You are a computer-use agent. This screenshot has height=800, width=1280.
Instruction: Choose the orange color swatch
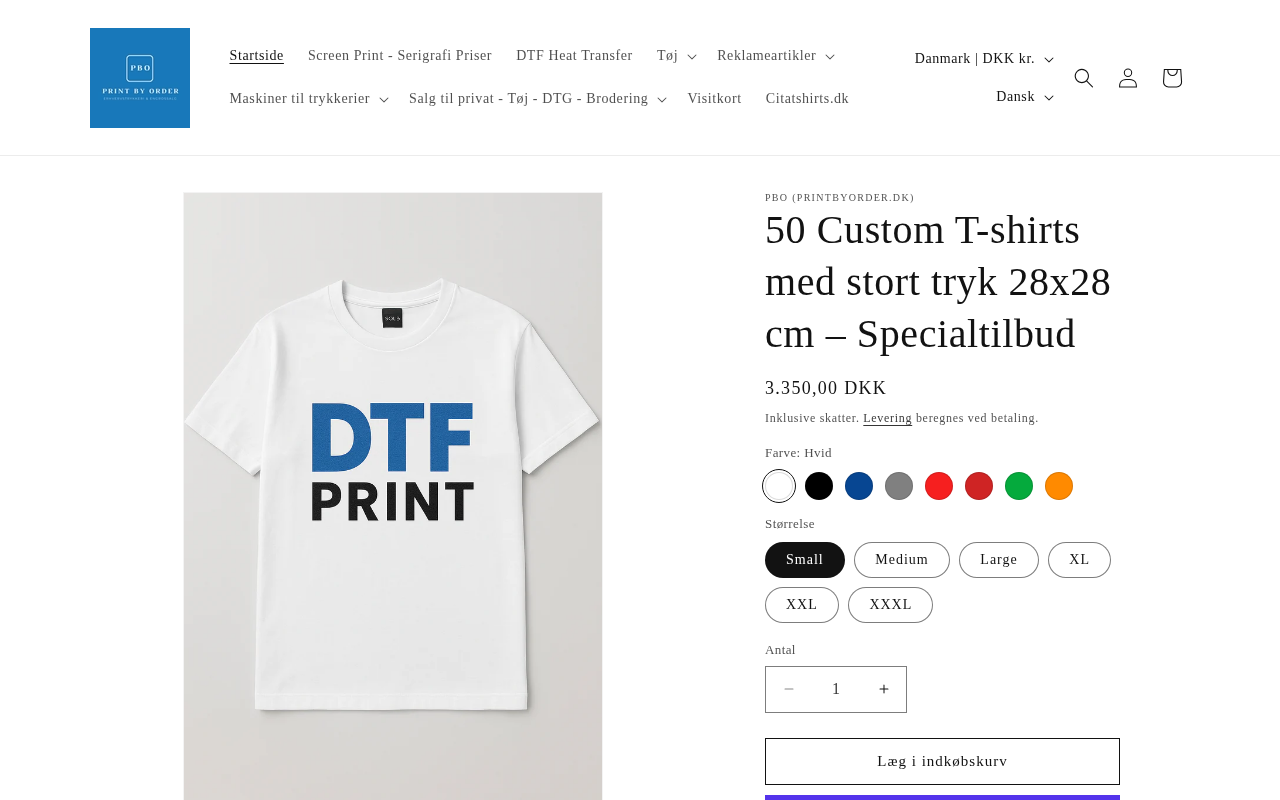click(1059, 486)
